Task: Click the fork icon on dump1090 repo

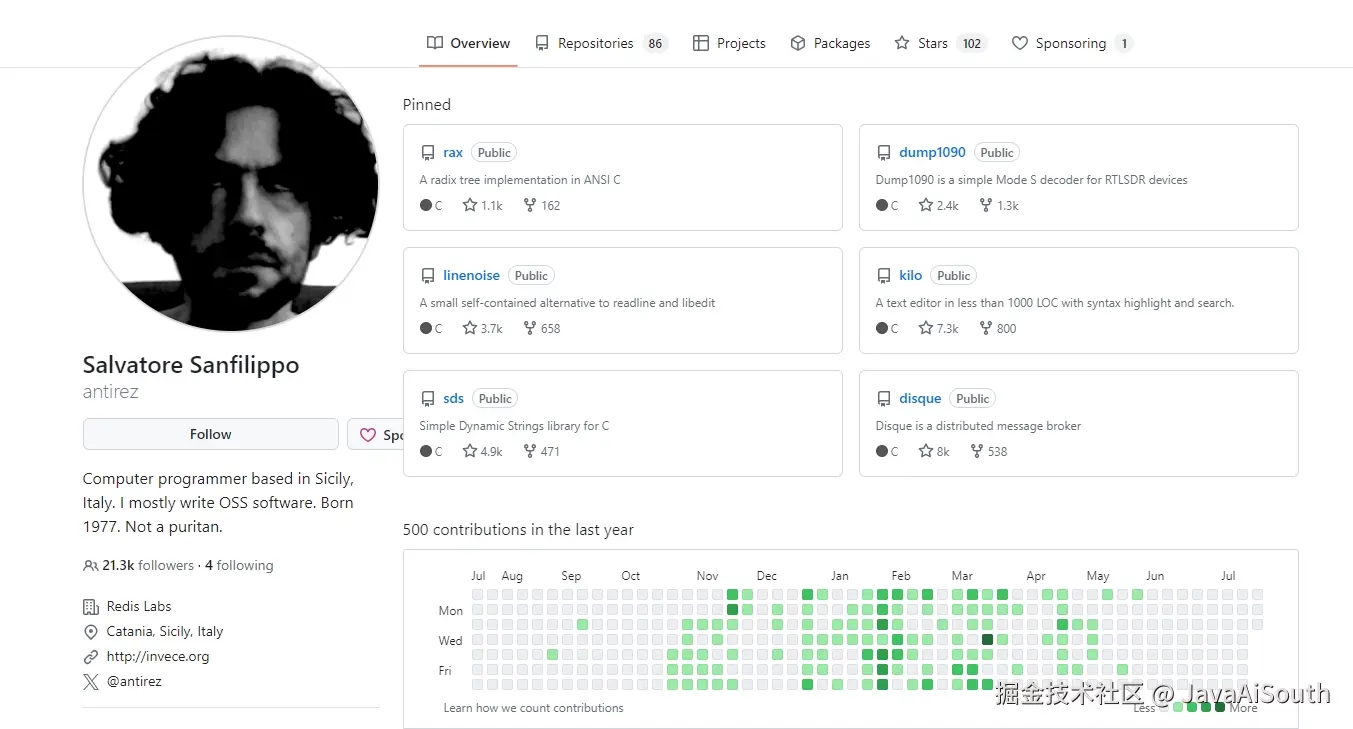Action: tap(986, 205)
